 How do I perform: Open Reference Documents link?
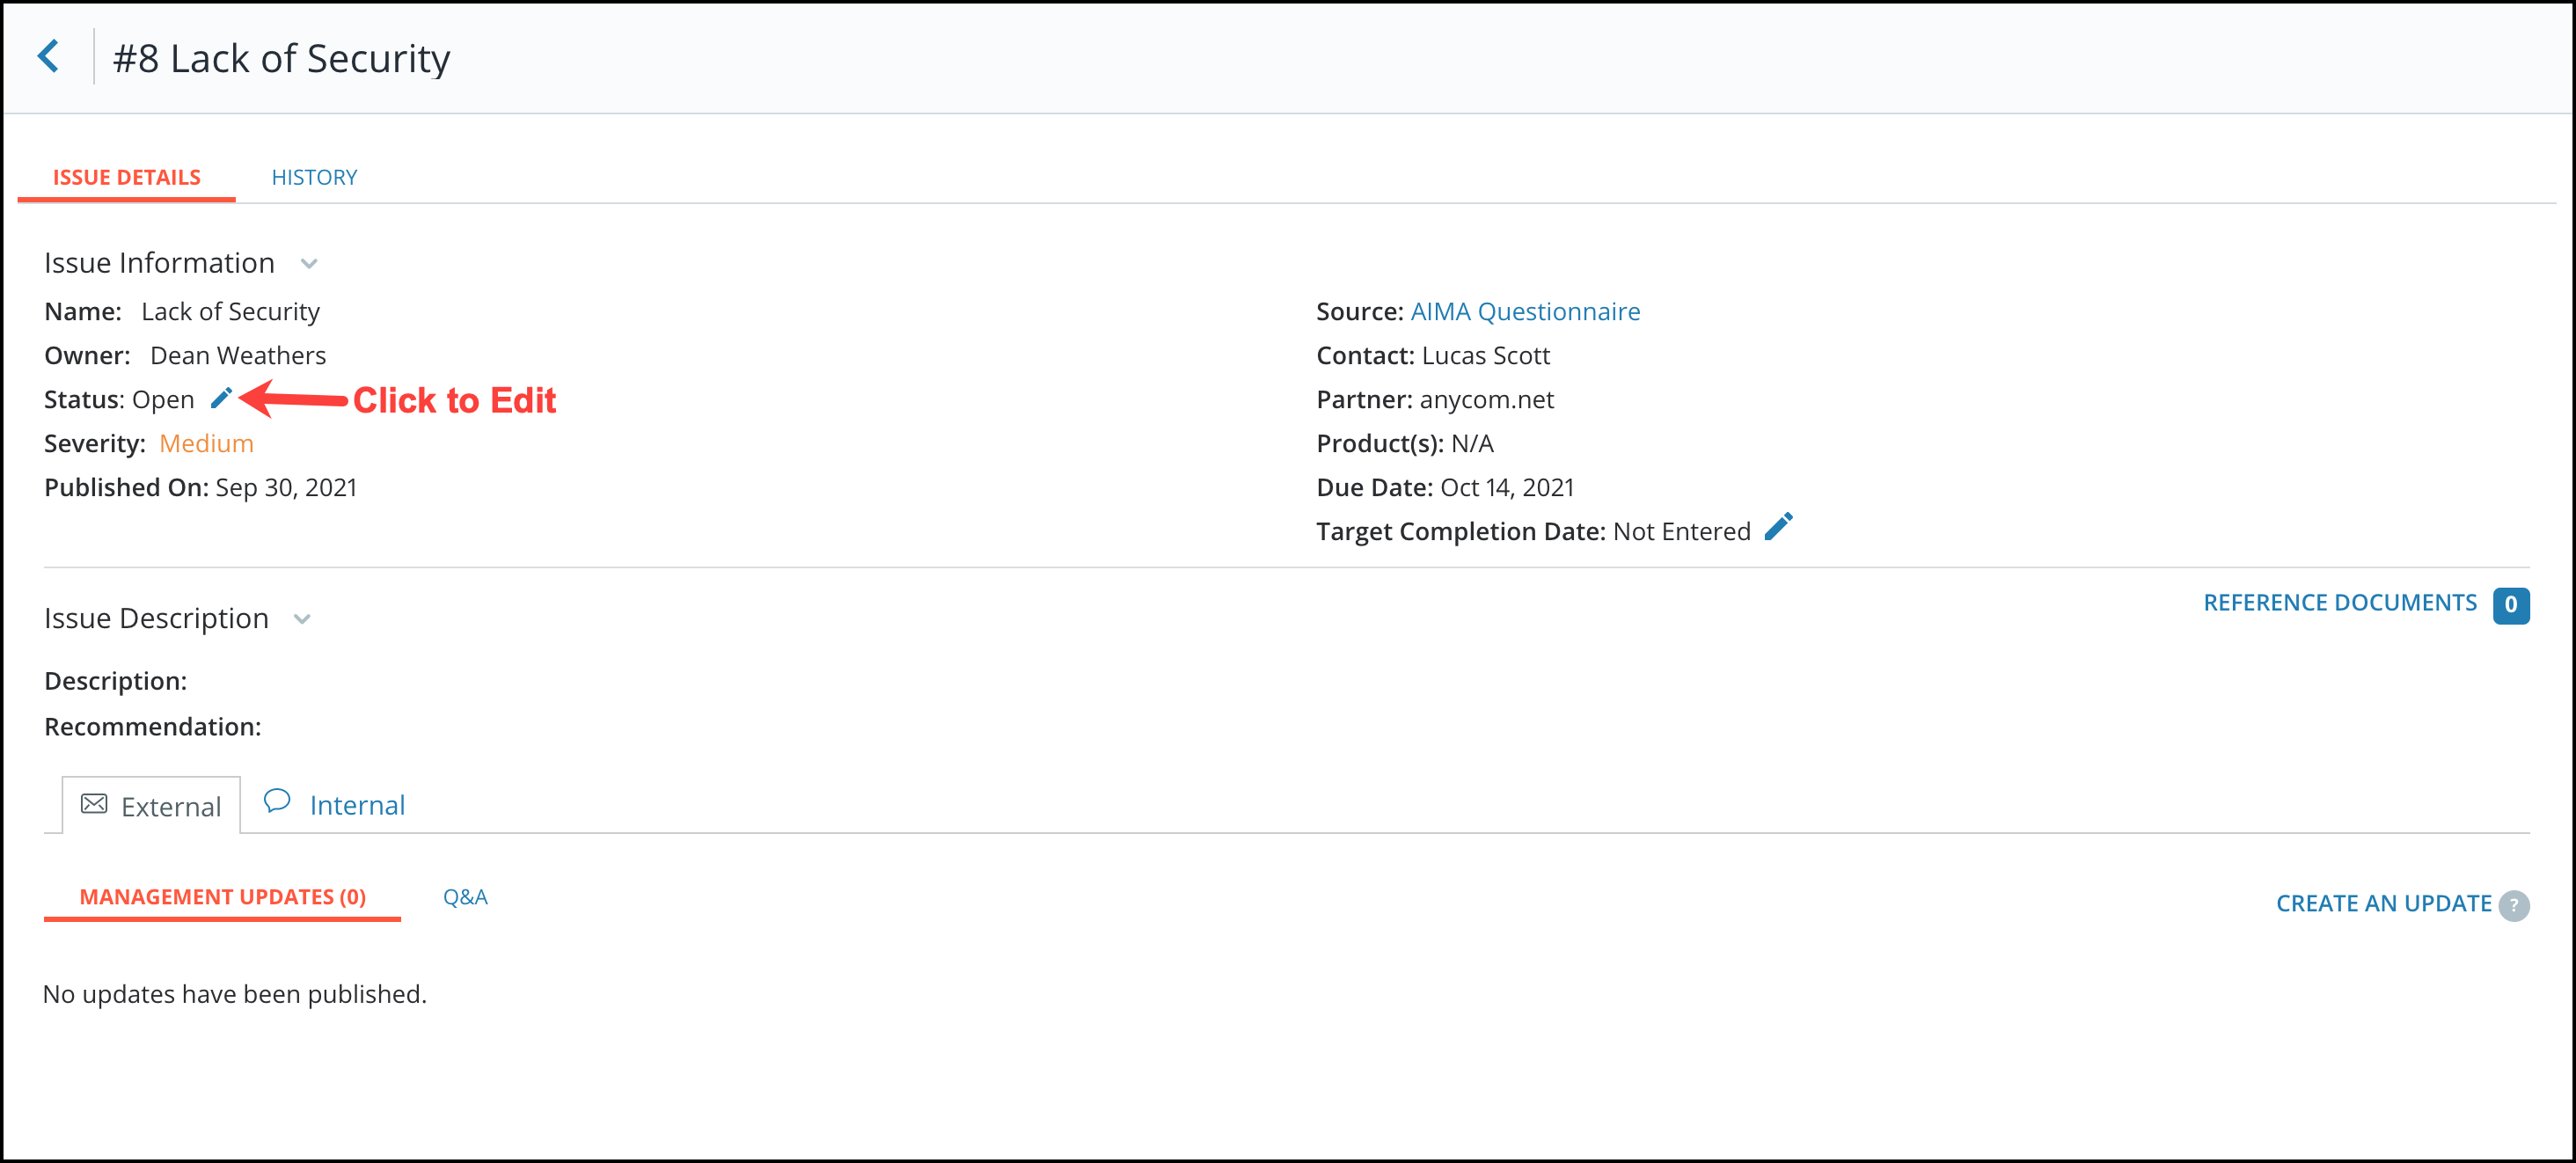[x=2340, y=603]
